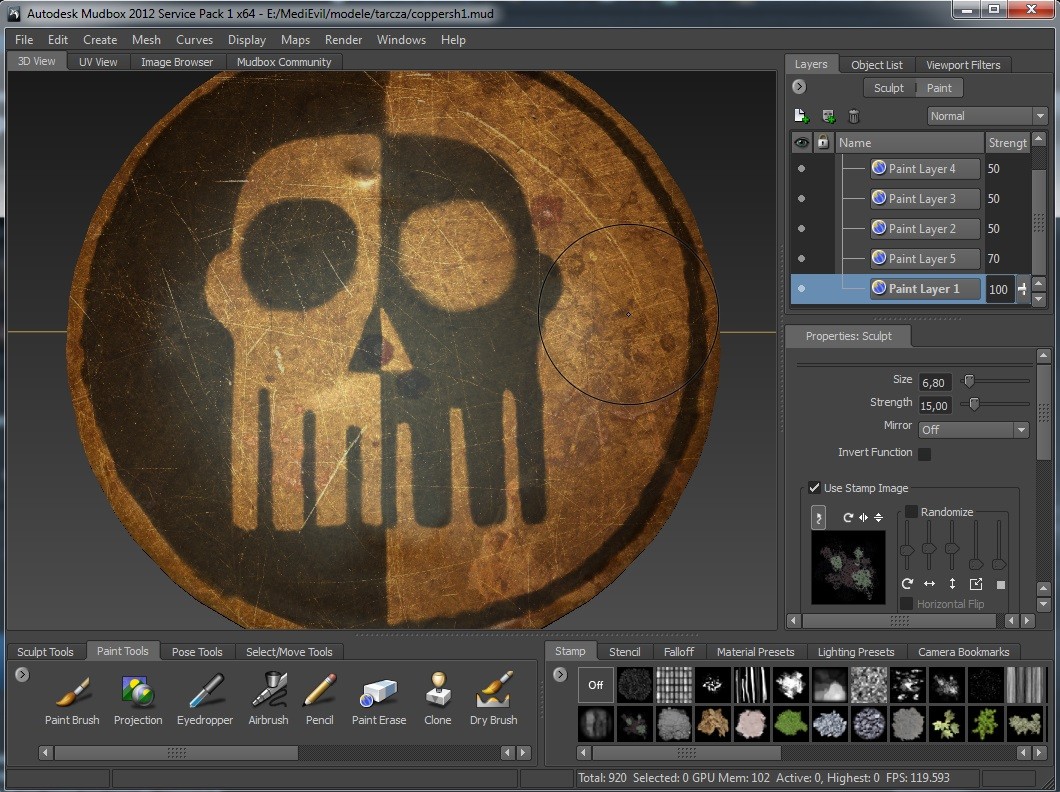
Task: Select the Pencil tool
Action: point(319,699)
